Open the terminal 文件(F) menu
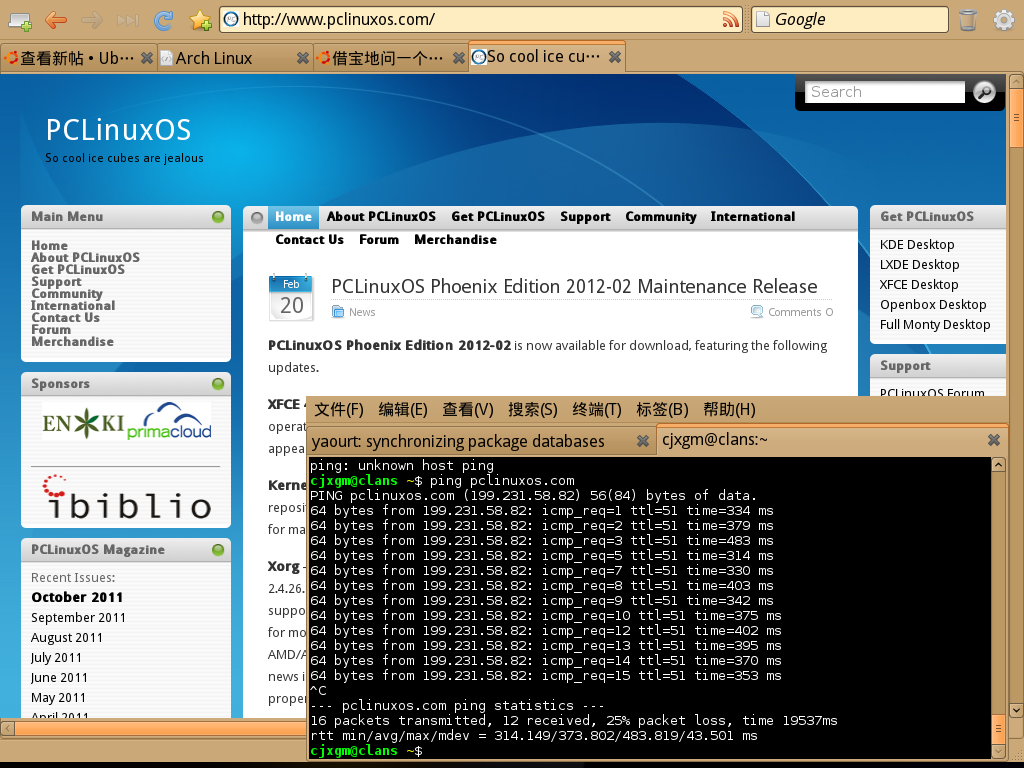1024x768 pixels. (x=339, y=409)
